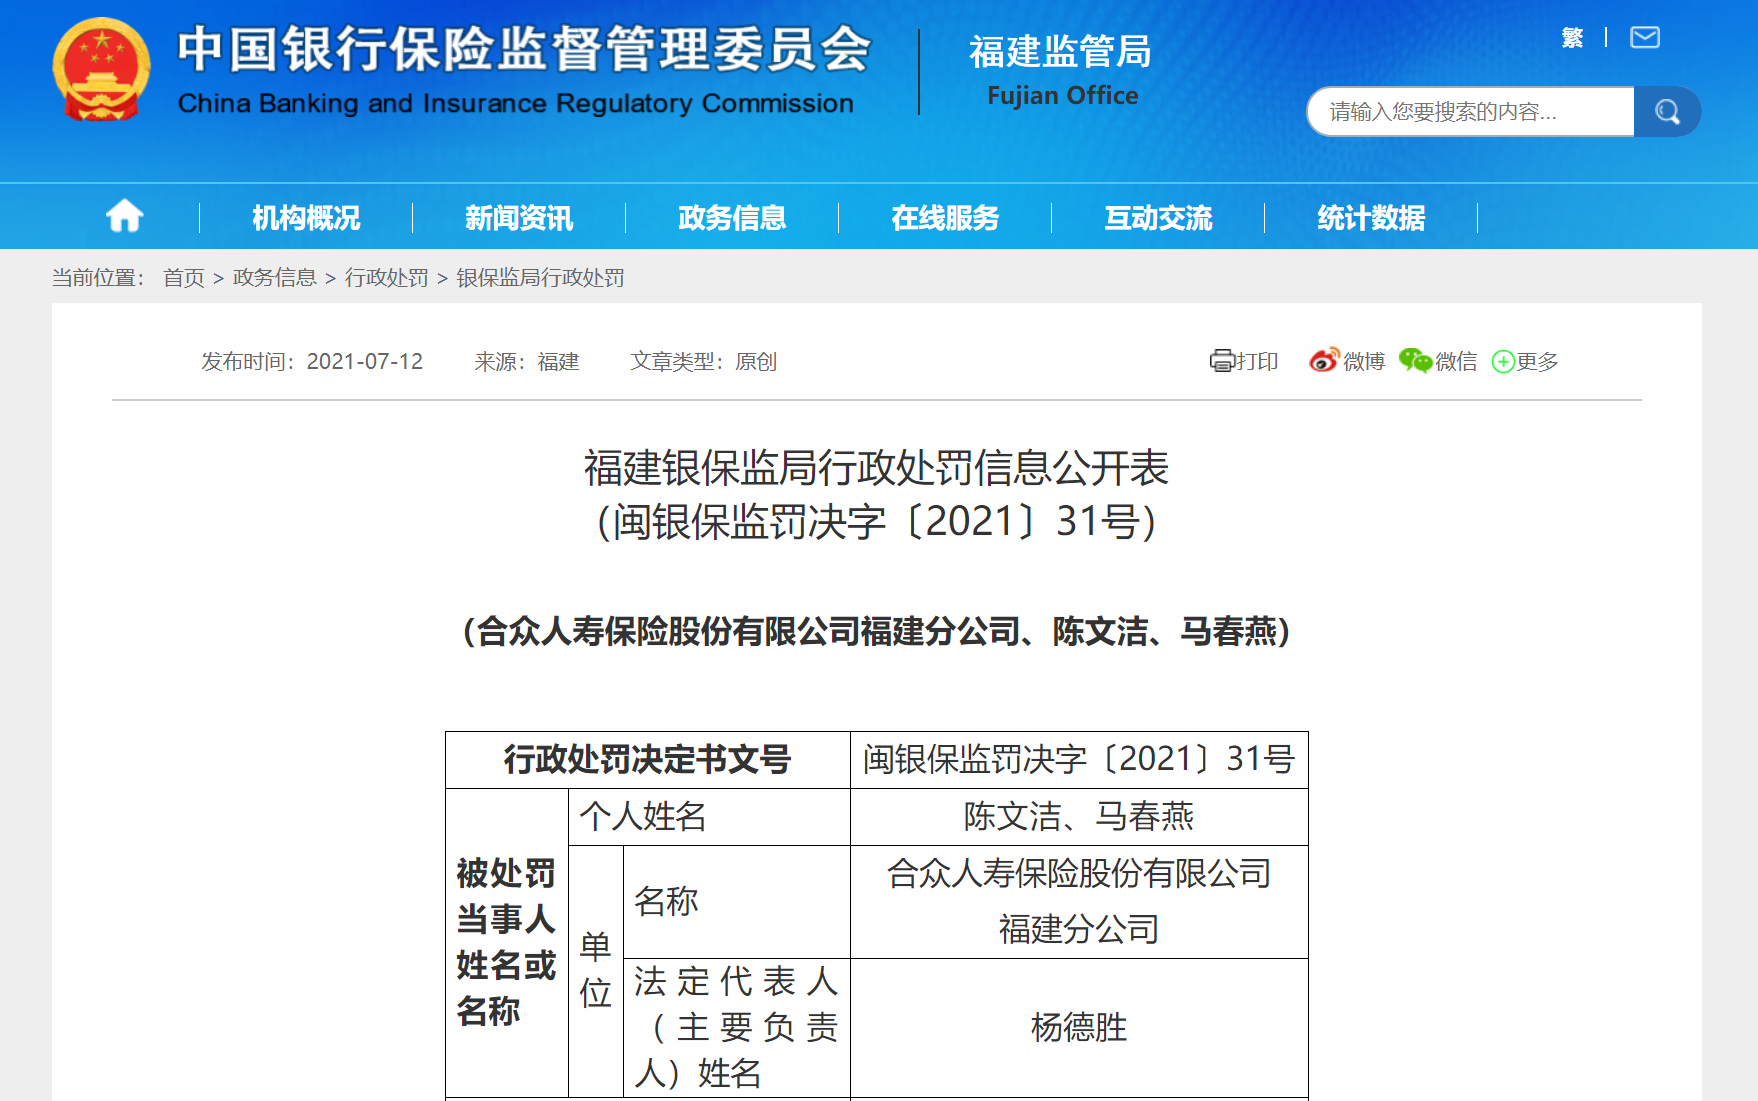Open 机构概况 menu
This screenshot has width=1758, height=1101.
pos(306,217)
